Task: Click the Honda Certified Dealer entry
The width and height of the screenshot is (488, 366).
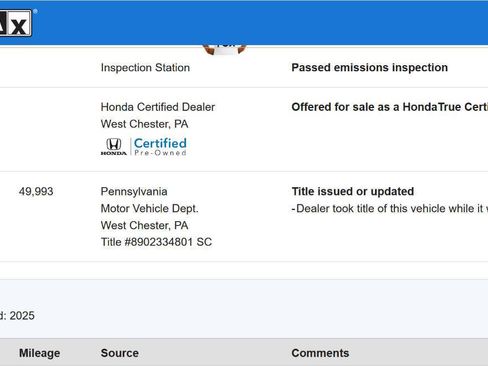Action: tap(158, 107)
